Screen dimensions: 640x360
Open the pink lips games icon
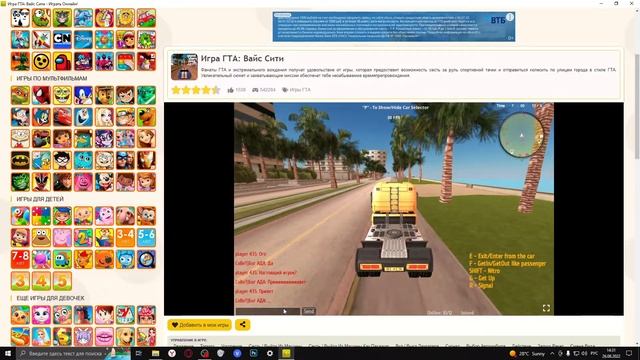point(104,337)
